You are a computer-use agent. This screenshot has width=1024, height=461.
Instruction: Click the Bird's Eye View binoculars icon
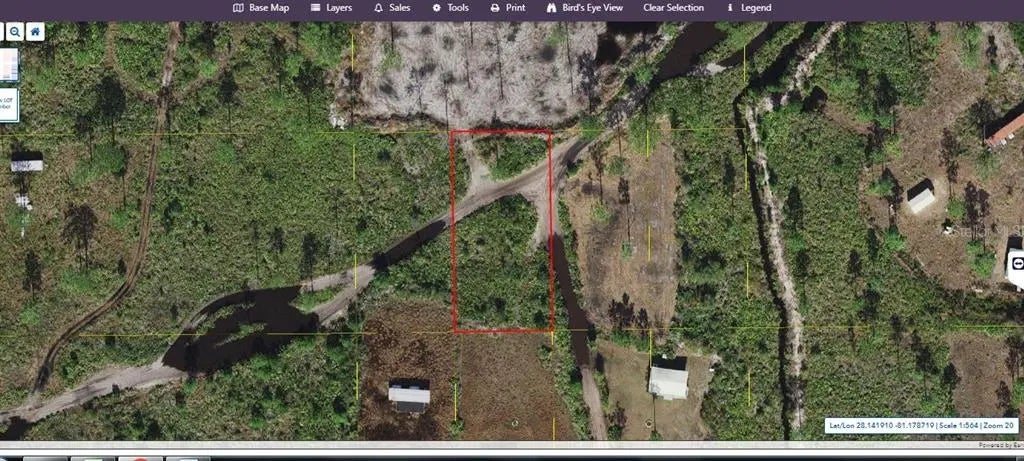tap(551, 8)
